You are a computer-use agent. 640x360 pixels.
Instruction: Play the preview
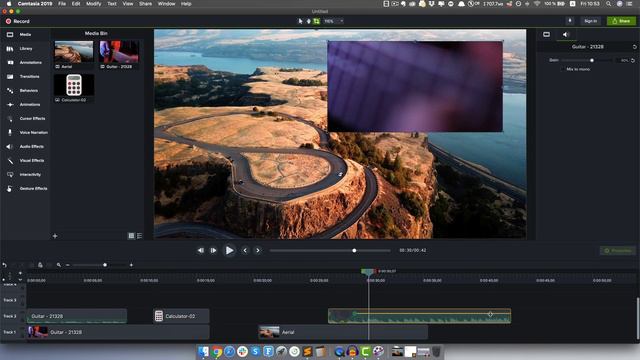(229, 250)
